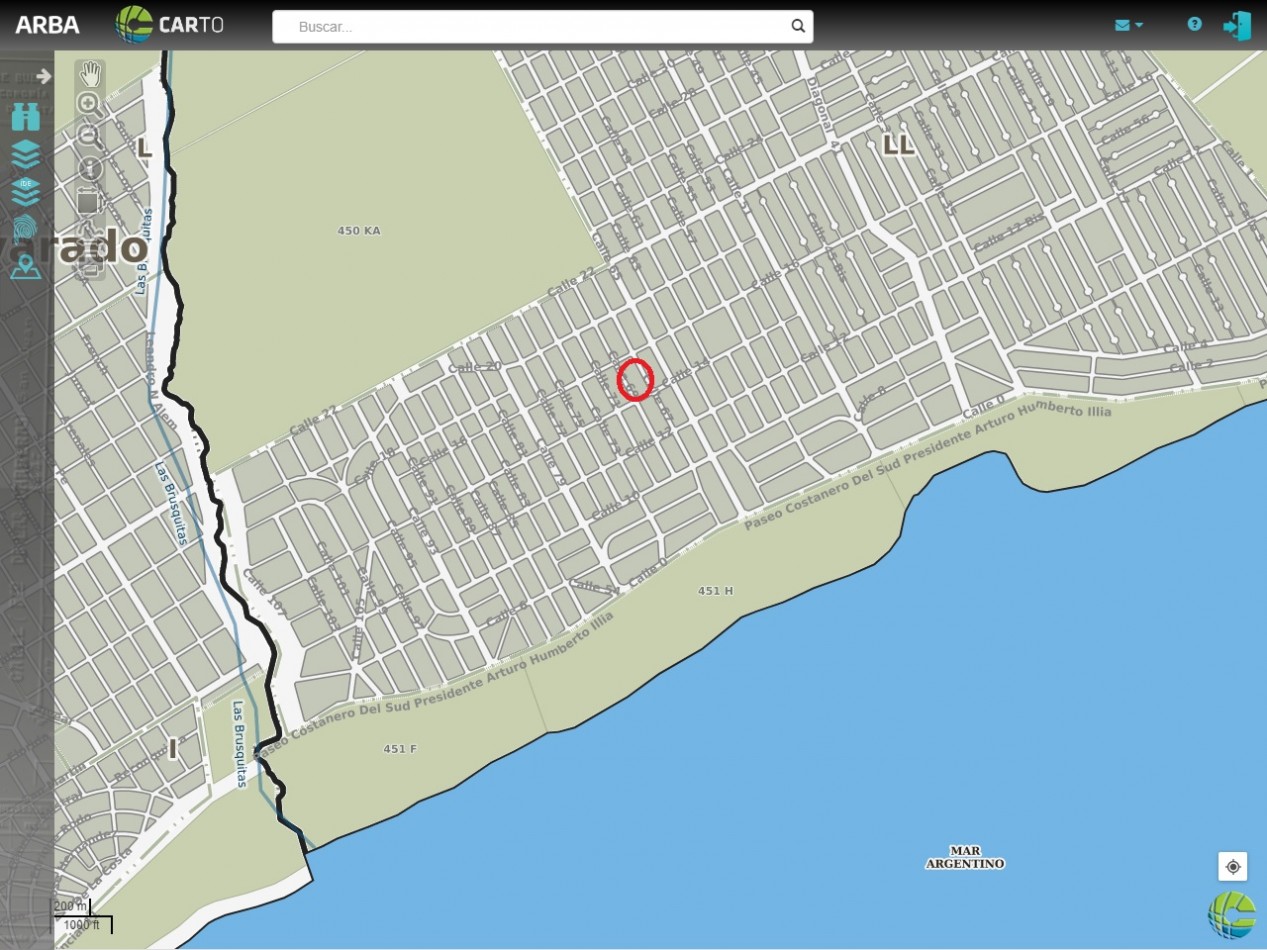Open the map location pin panel
This screenshot has width=1267, height=950.
pyautogui.click(x=26, y=266)
